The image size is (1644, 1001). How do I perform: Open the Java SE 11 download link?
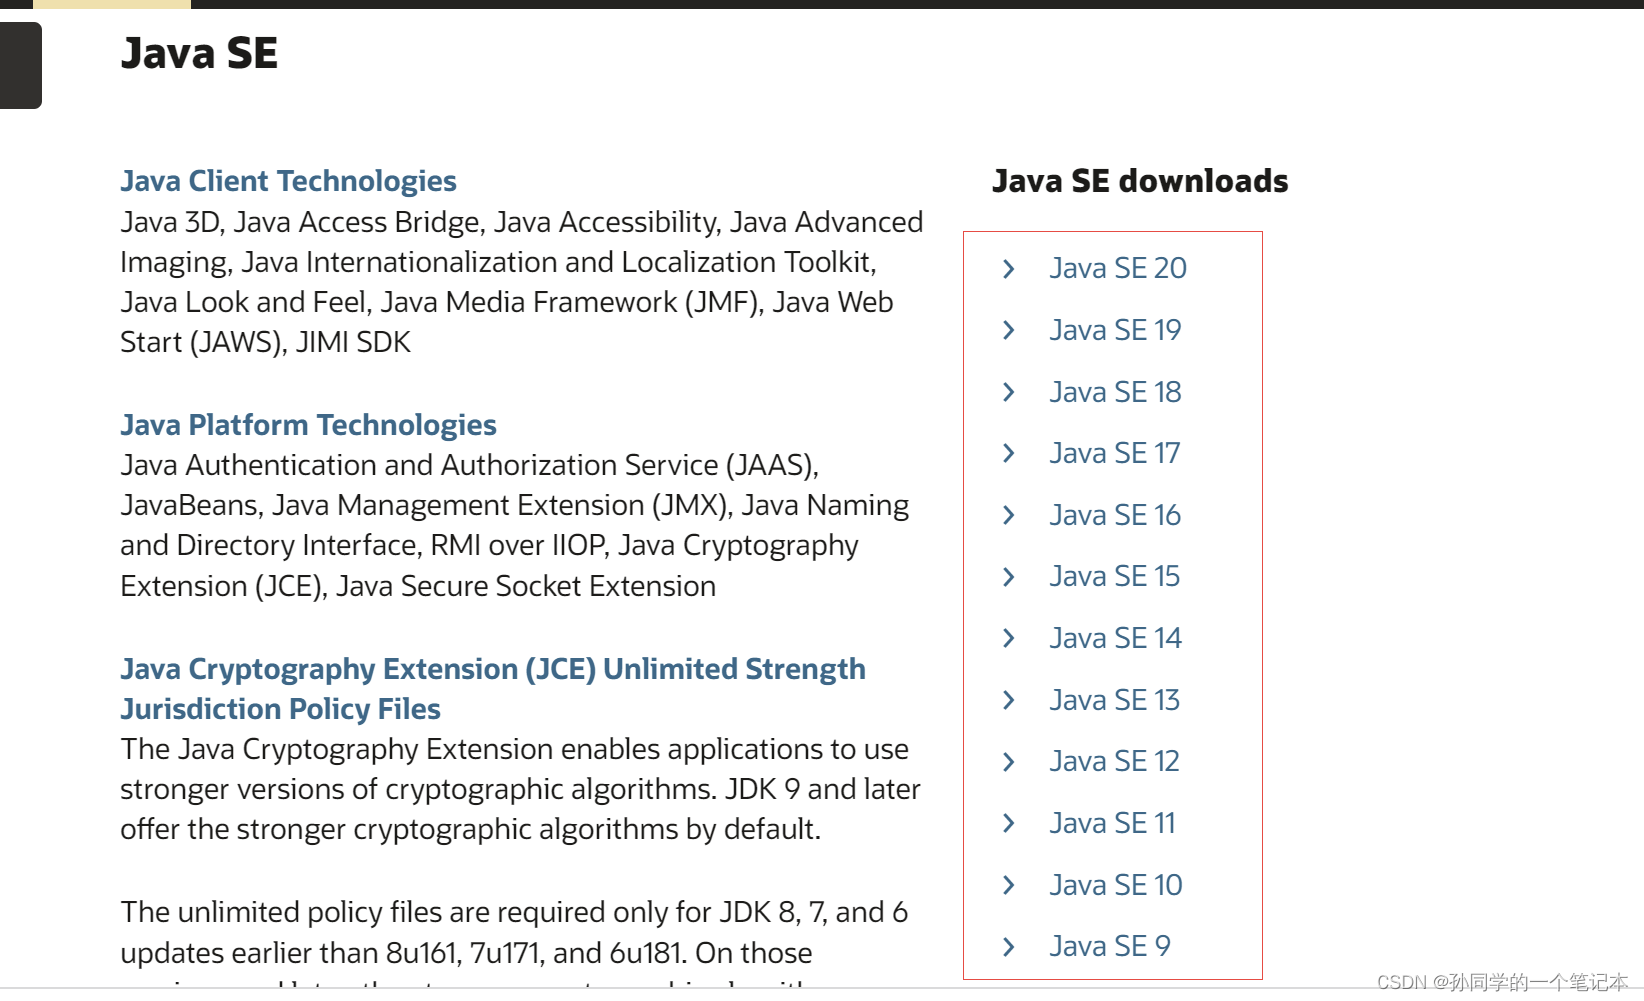click(x=1112, y=823)
